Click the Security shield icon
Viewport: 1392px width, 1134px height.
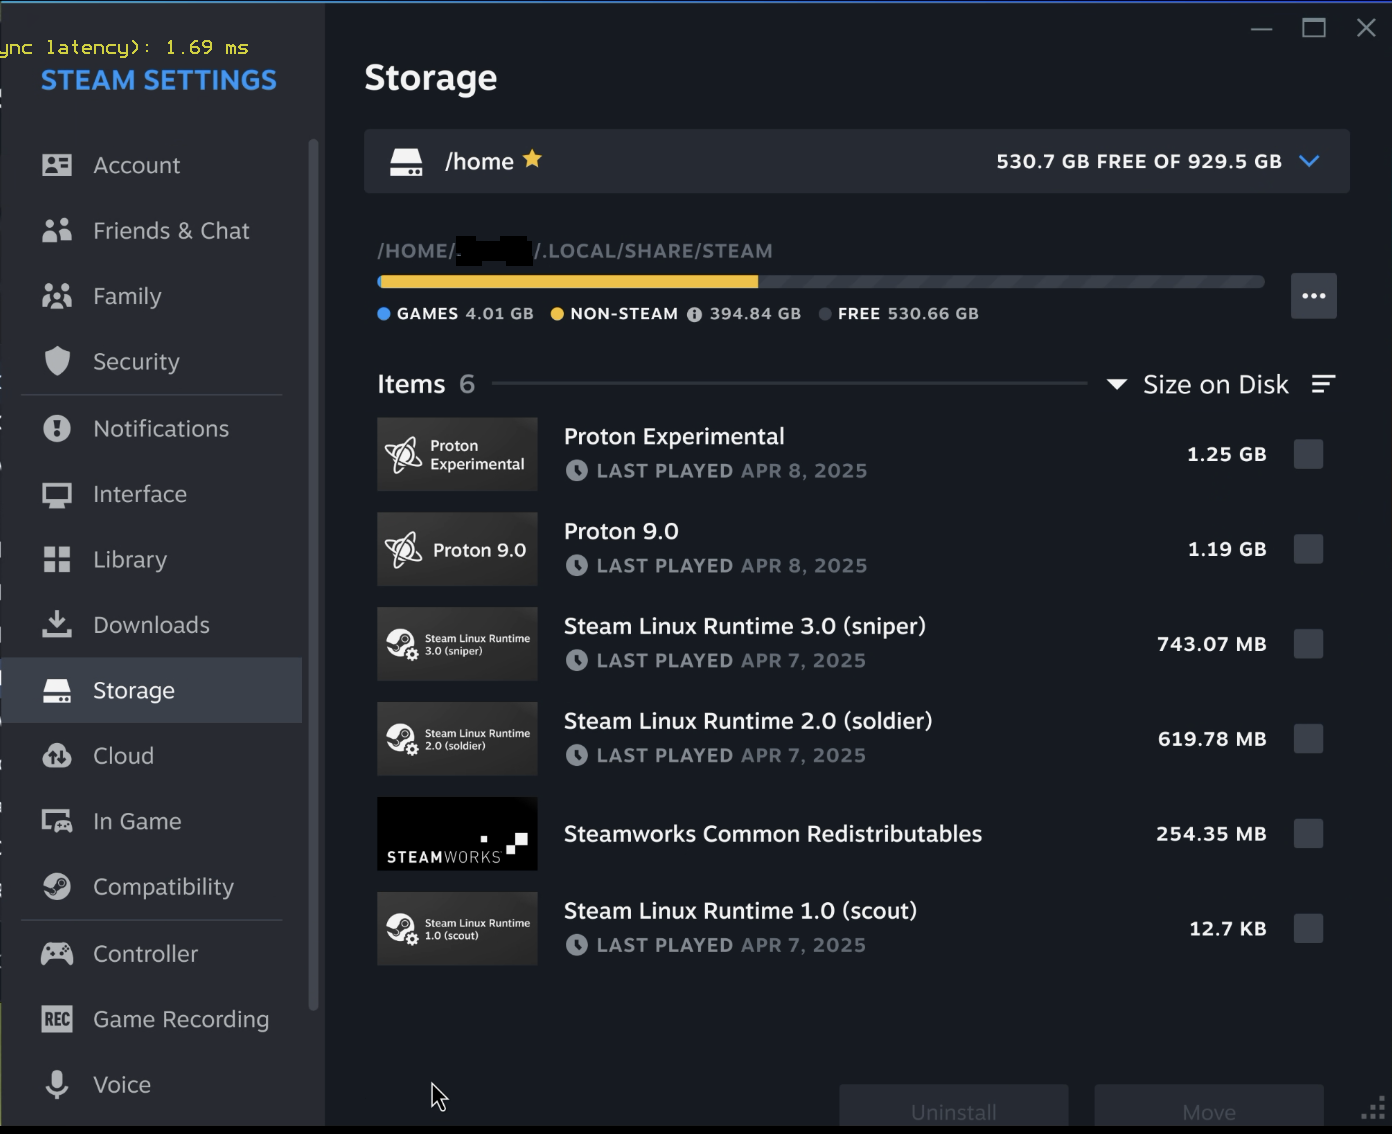tap(57, 361)
